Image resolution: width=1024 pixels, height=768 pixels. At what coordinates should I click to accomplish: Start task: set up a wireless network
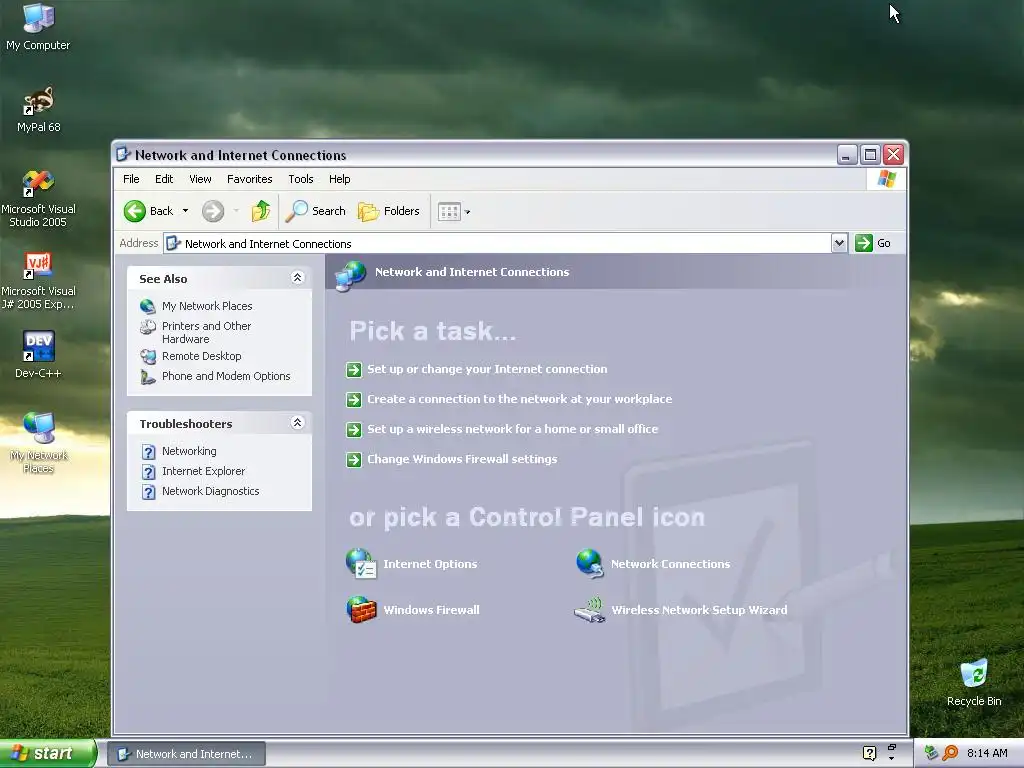513,429
